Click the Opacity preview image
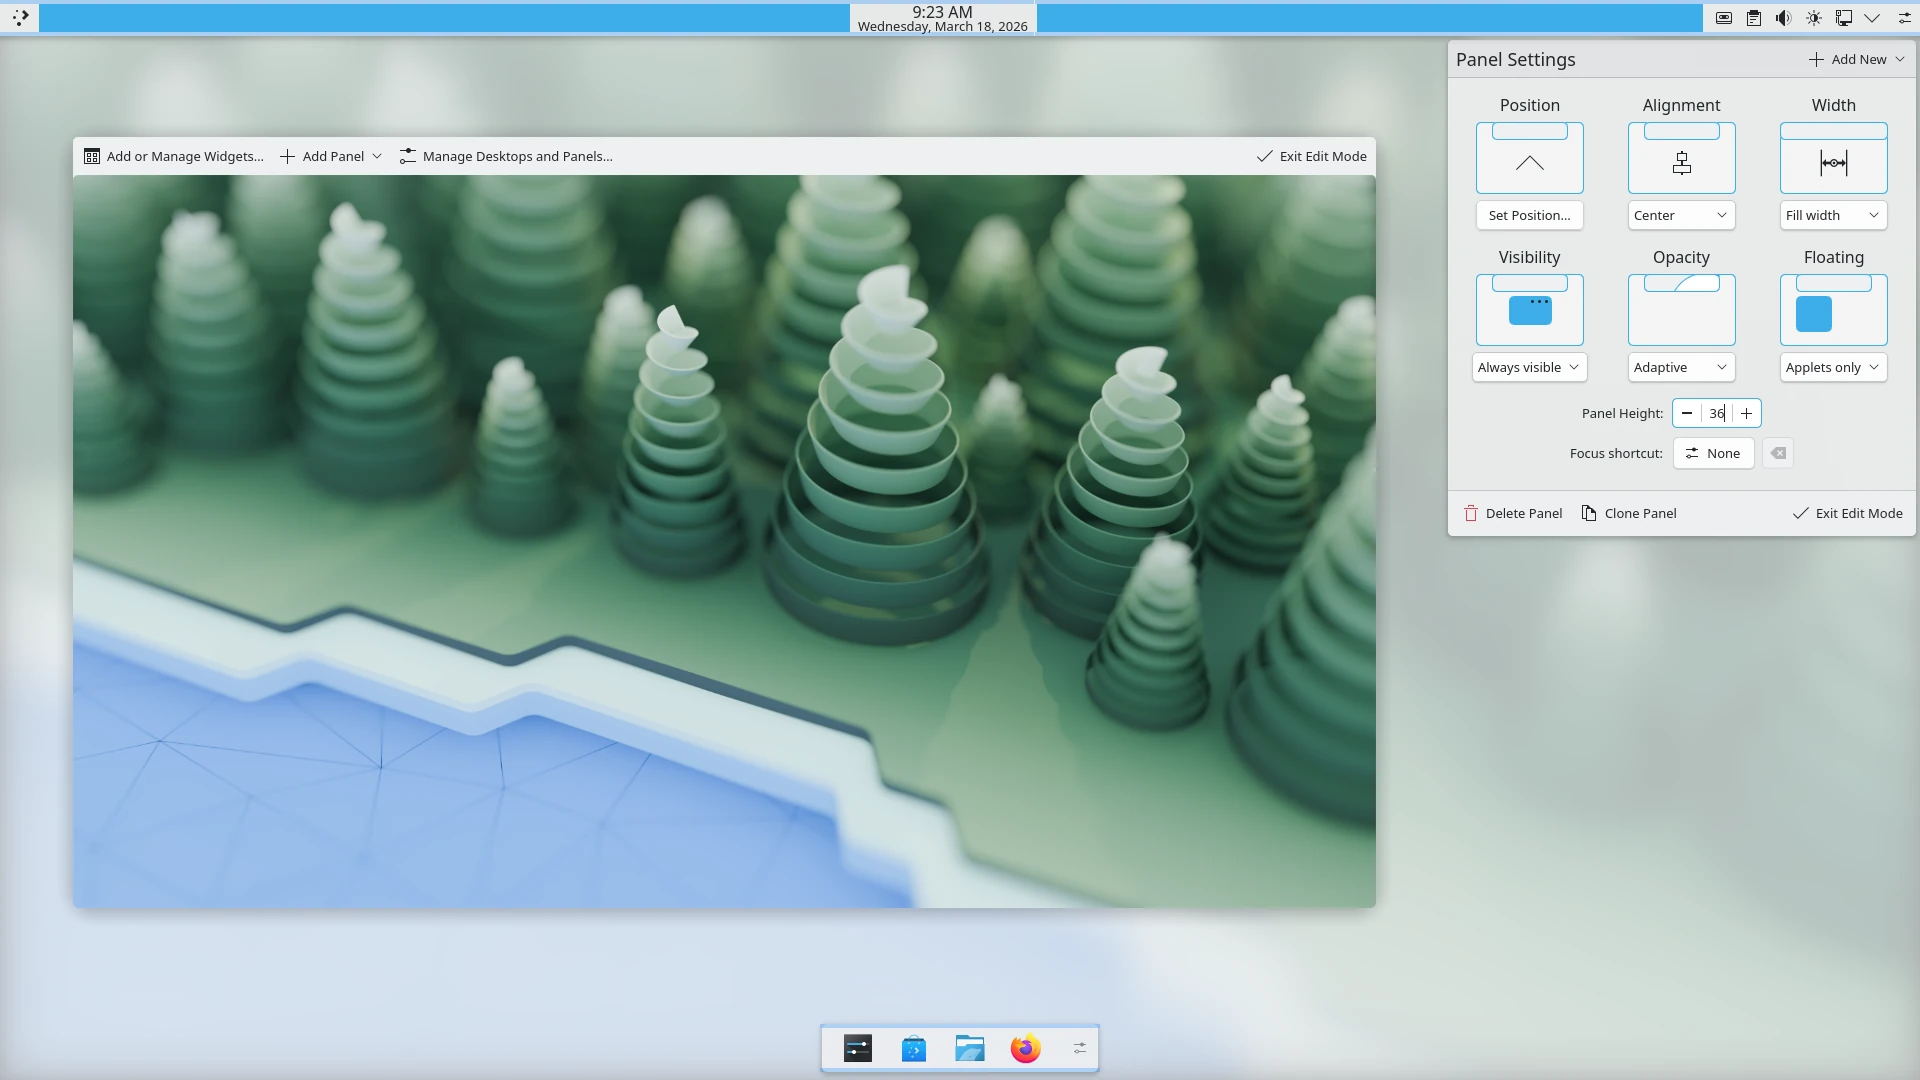1920x1080 pixels. point(1682,310)
